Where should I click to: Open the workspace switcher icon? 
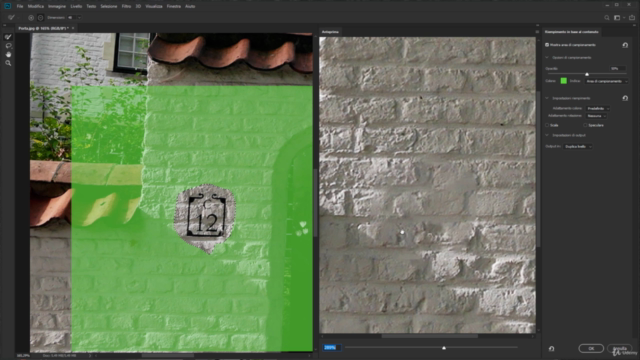[618, 18]
